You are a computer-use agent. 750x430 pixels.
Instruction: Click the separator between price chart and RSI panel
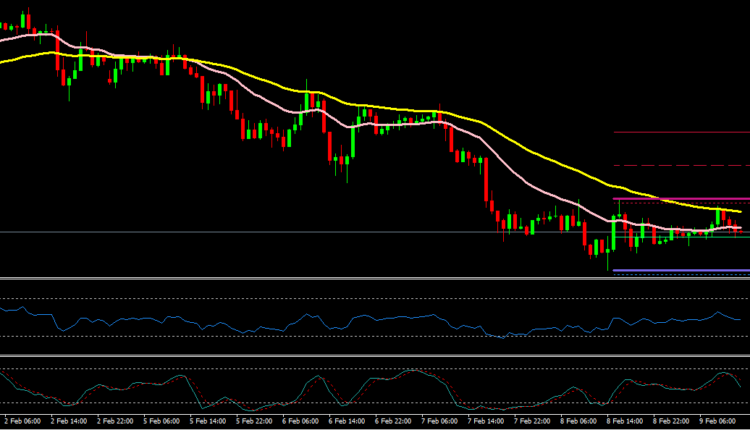click(375, 278)
